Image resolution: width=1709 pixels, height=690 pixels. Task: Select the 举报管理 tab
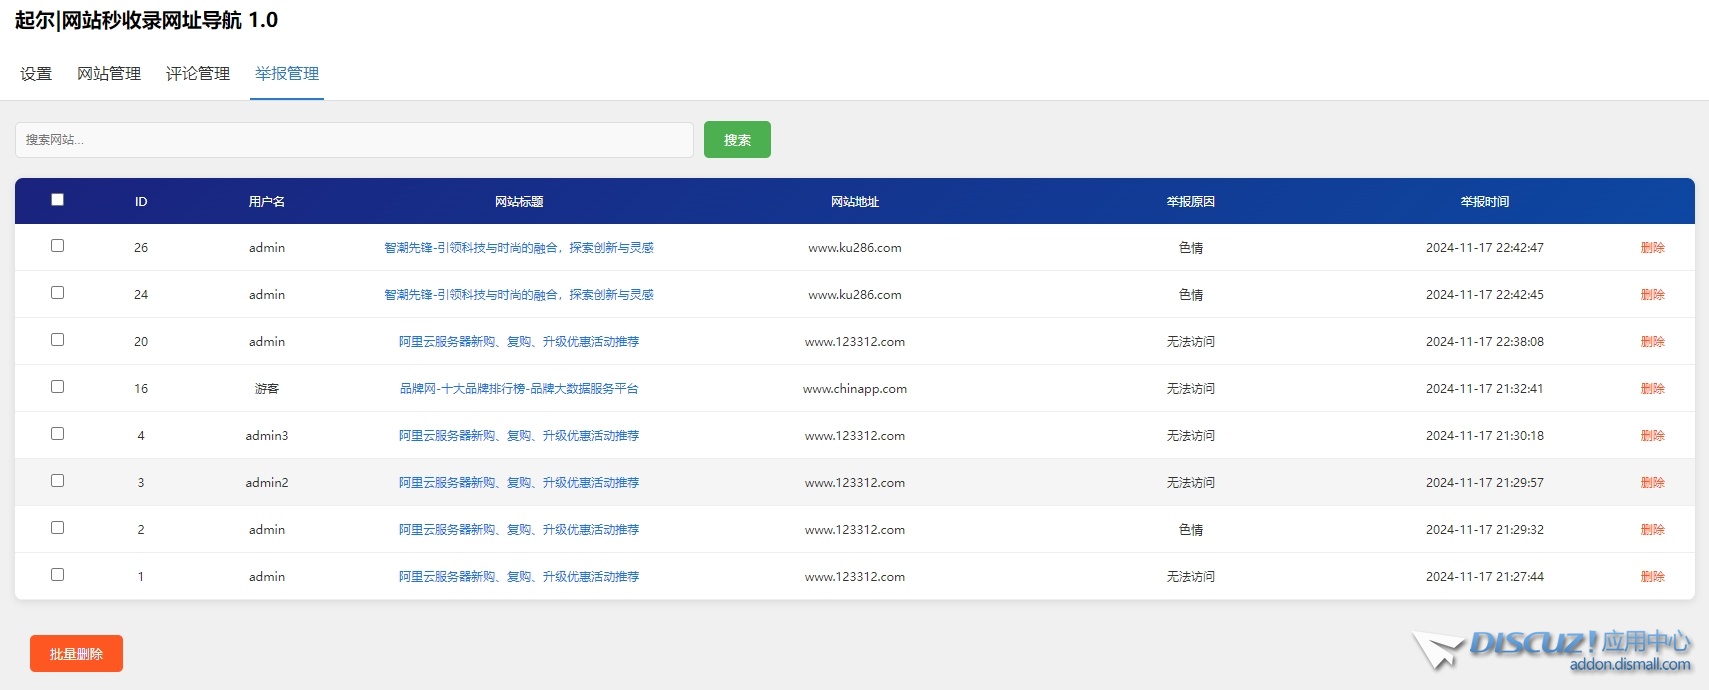point(287,74)
